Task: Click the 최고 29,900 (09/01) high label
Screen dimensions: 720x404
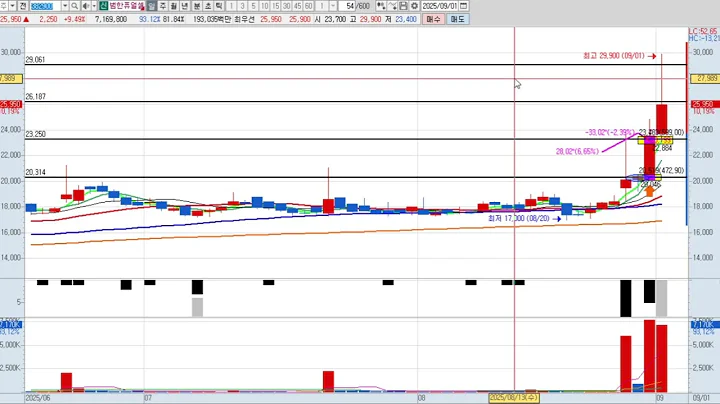Action: (x=613, y=56)
